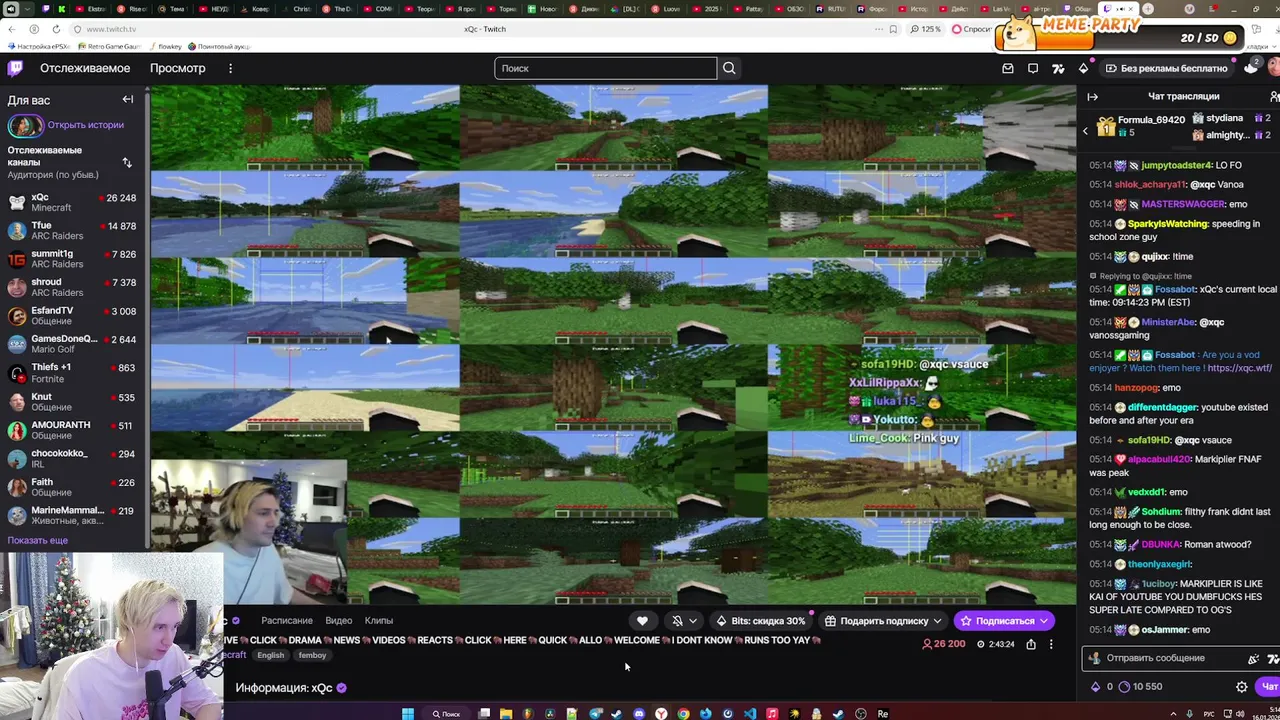Collapse the Для вас sidebar
The height and width of the screenshot is (720, 1280).
point(128,99)
